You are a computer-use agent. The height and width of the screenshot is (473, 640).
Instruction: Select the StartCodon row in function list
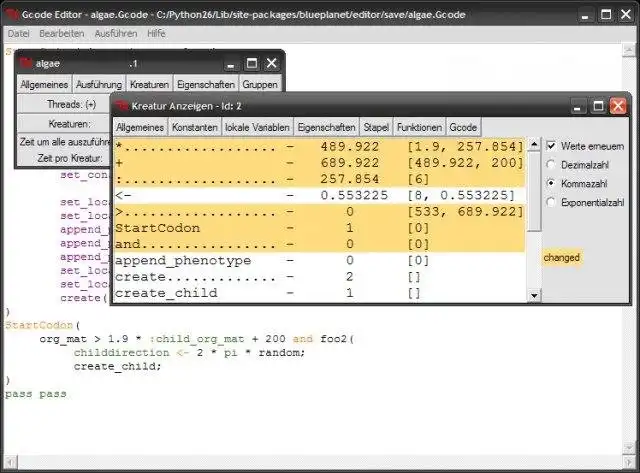tap(320, 228)
